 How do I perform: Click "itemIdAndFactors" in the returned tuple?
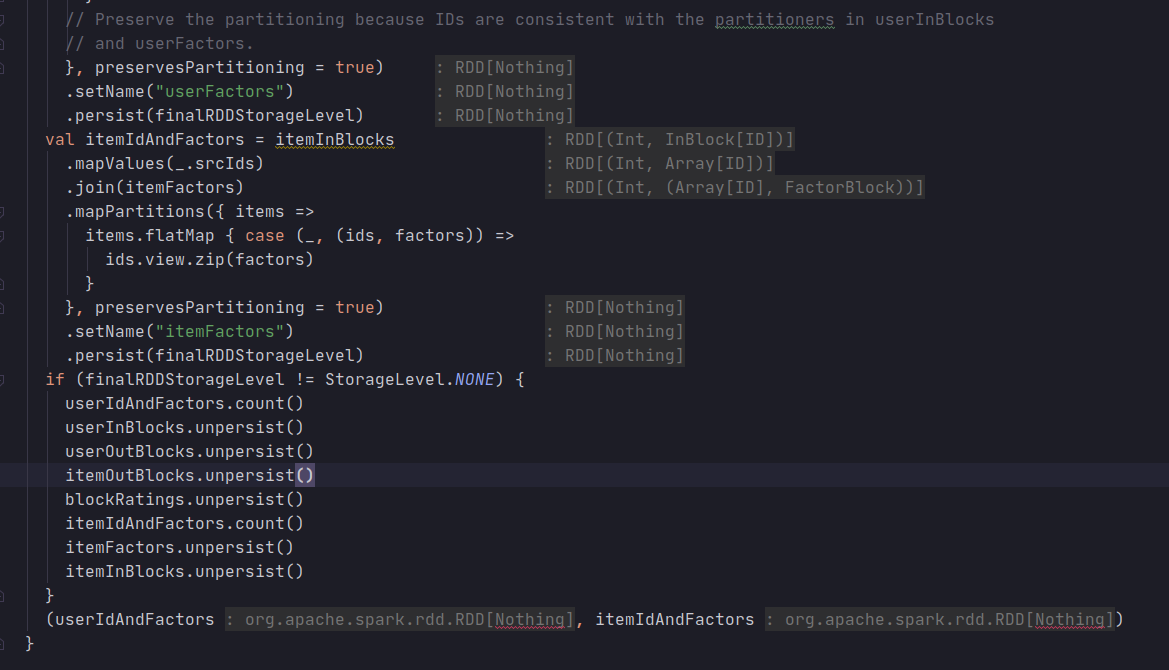pos(675,619)
